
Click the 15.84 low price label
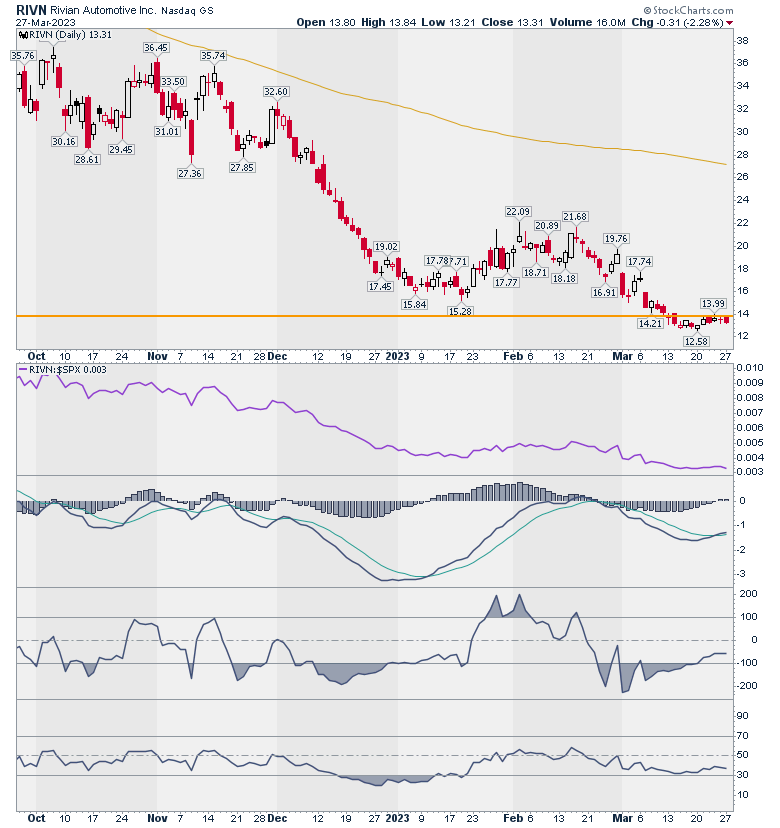415,304
